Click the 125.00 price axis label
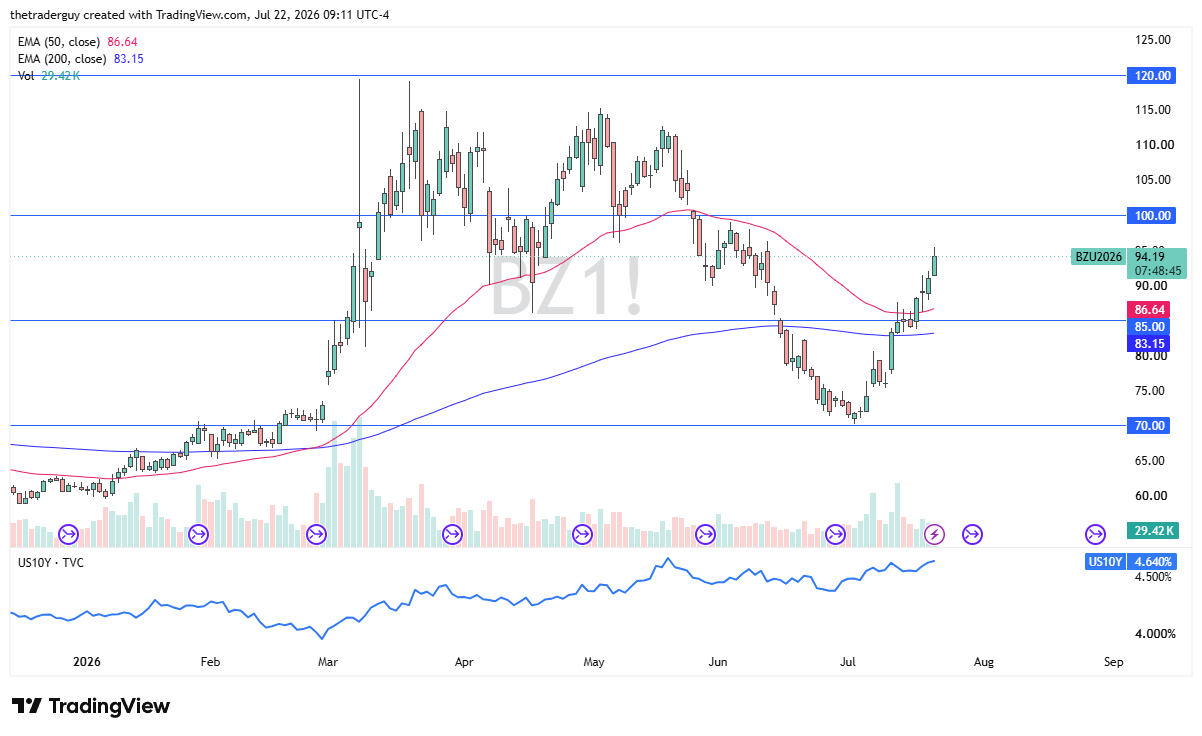This screenshot has height=736, width=1202. point(1152,40)
